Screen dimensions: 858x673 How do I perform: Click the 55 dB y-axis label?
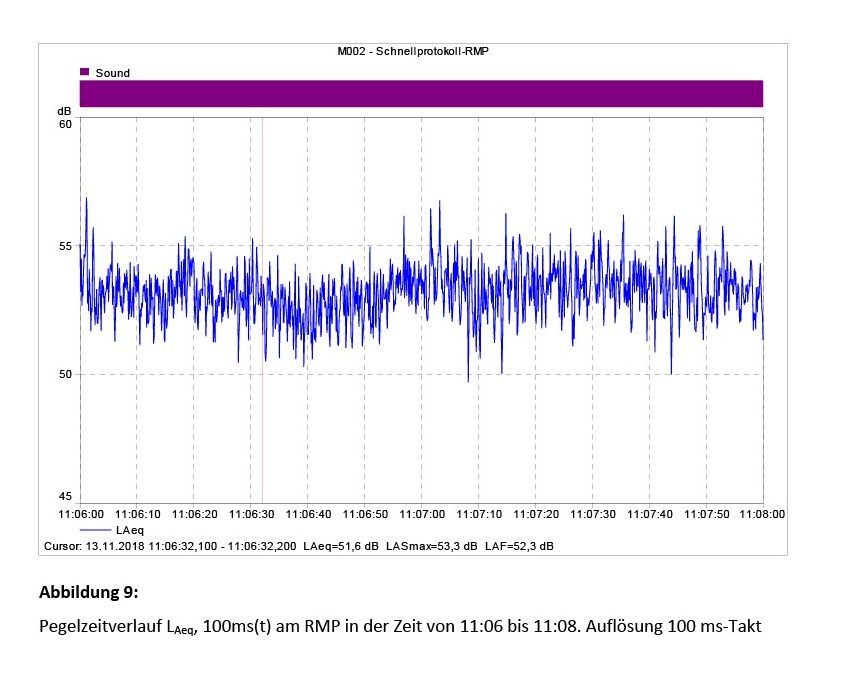point(65,246)
